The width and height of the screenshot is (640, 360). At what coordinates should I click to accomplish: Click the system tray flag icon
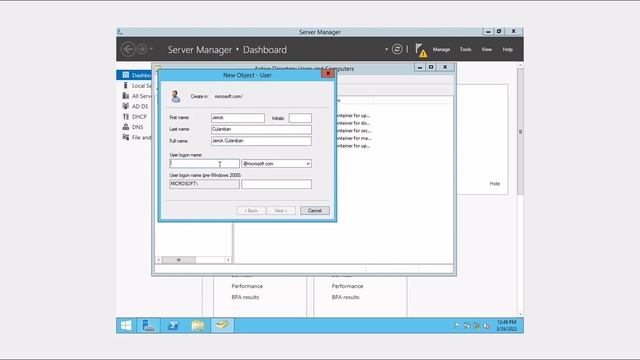pos(458,325)
